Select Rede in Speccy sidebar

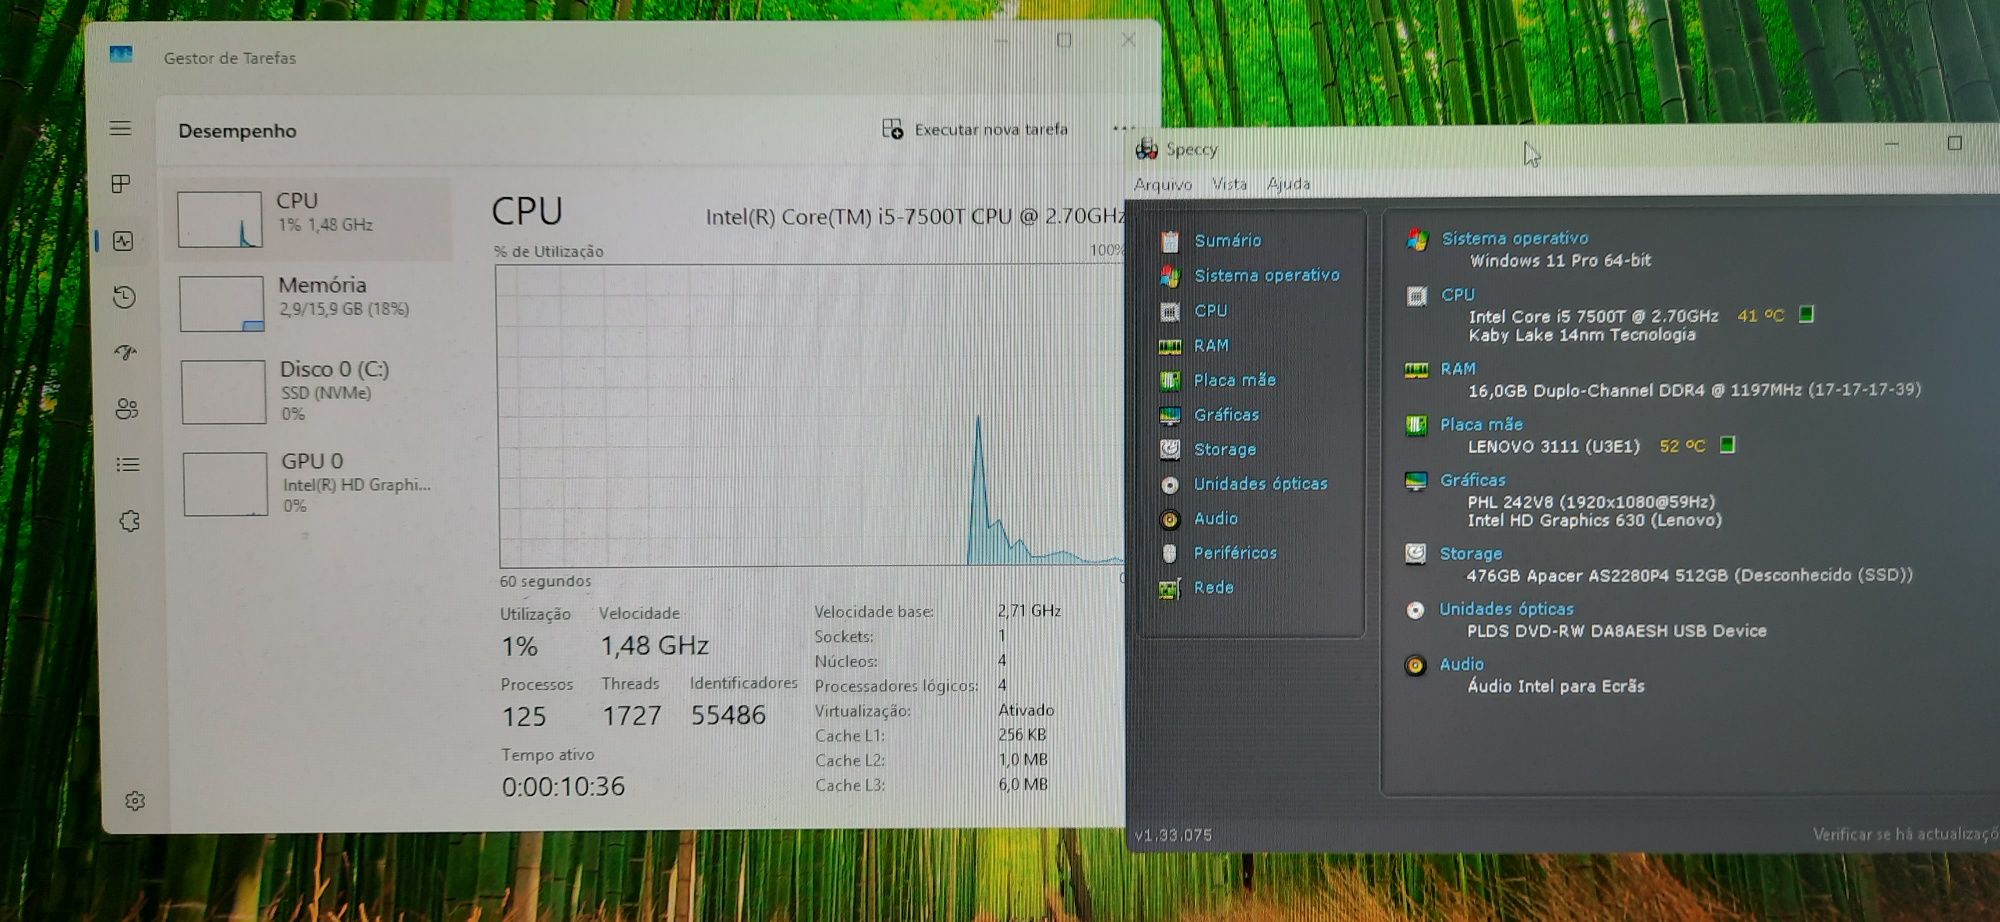point(1213,587)
